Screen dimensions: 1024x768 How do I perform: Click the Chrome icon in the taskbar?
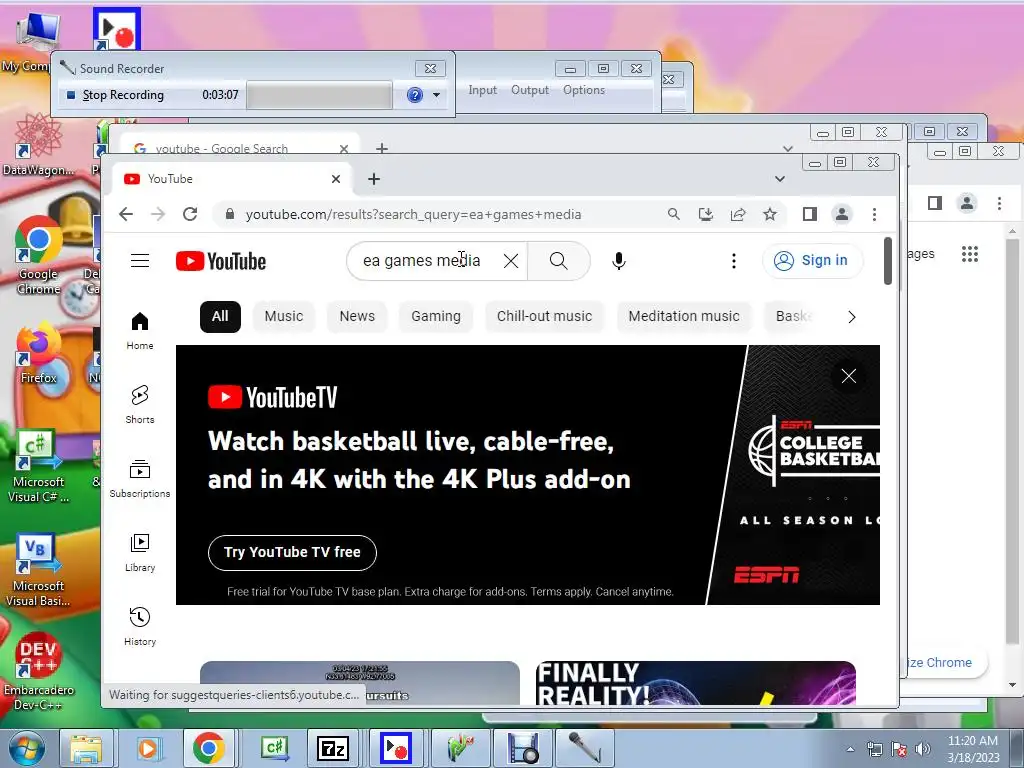click(208, 748)
